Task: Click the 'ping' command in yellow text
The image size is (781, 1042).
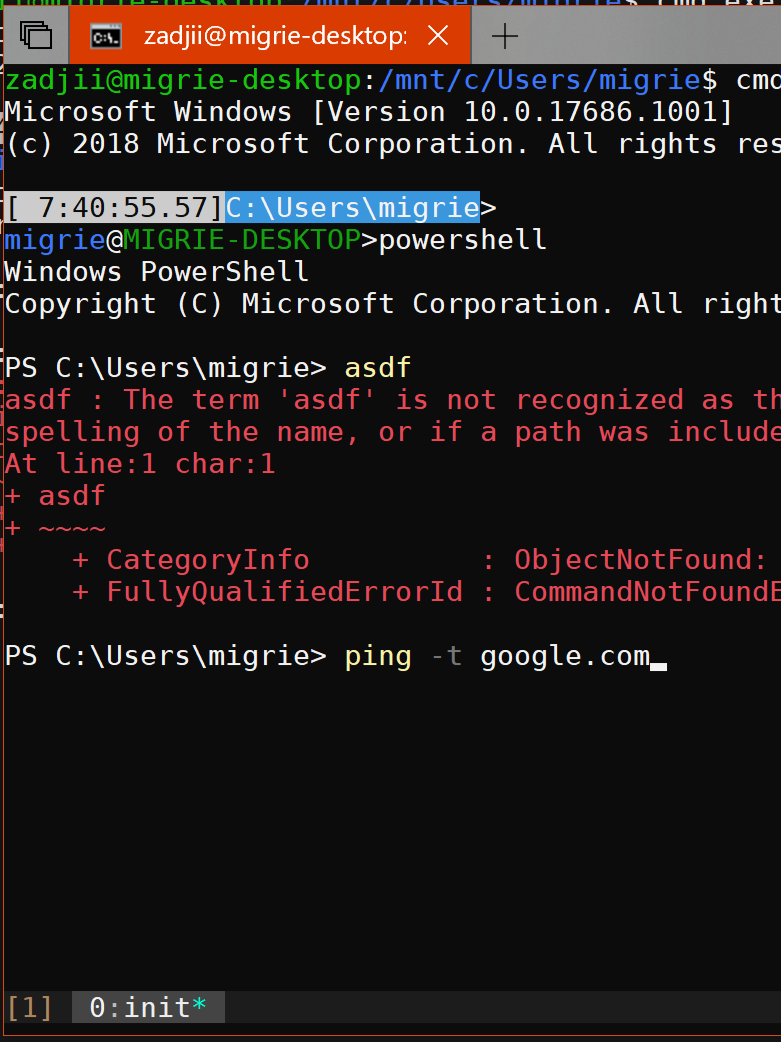Action: coord(378,656)
